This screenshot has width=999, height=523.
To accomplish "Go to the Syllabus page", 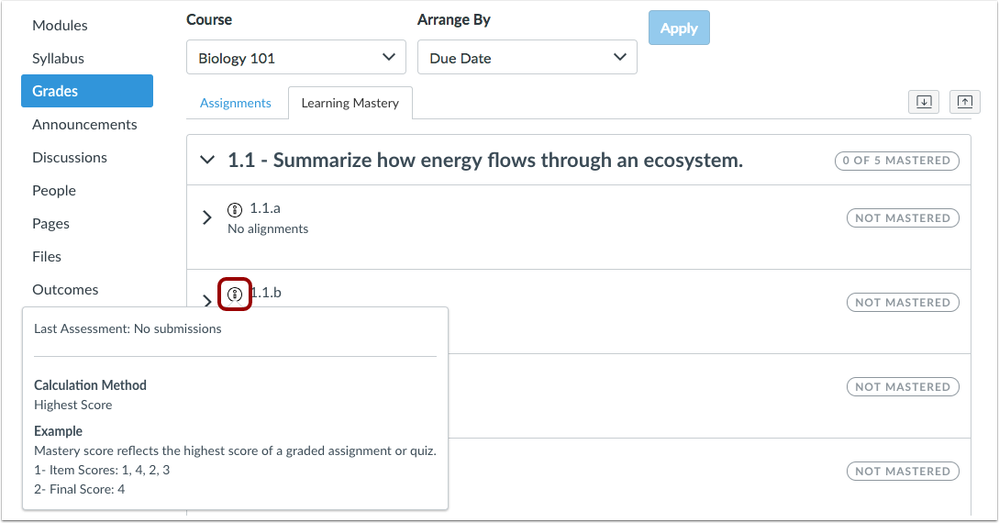I will point(58,58).
